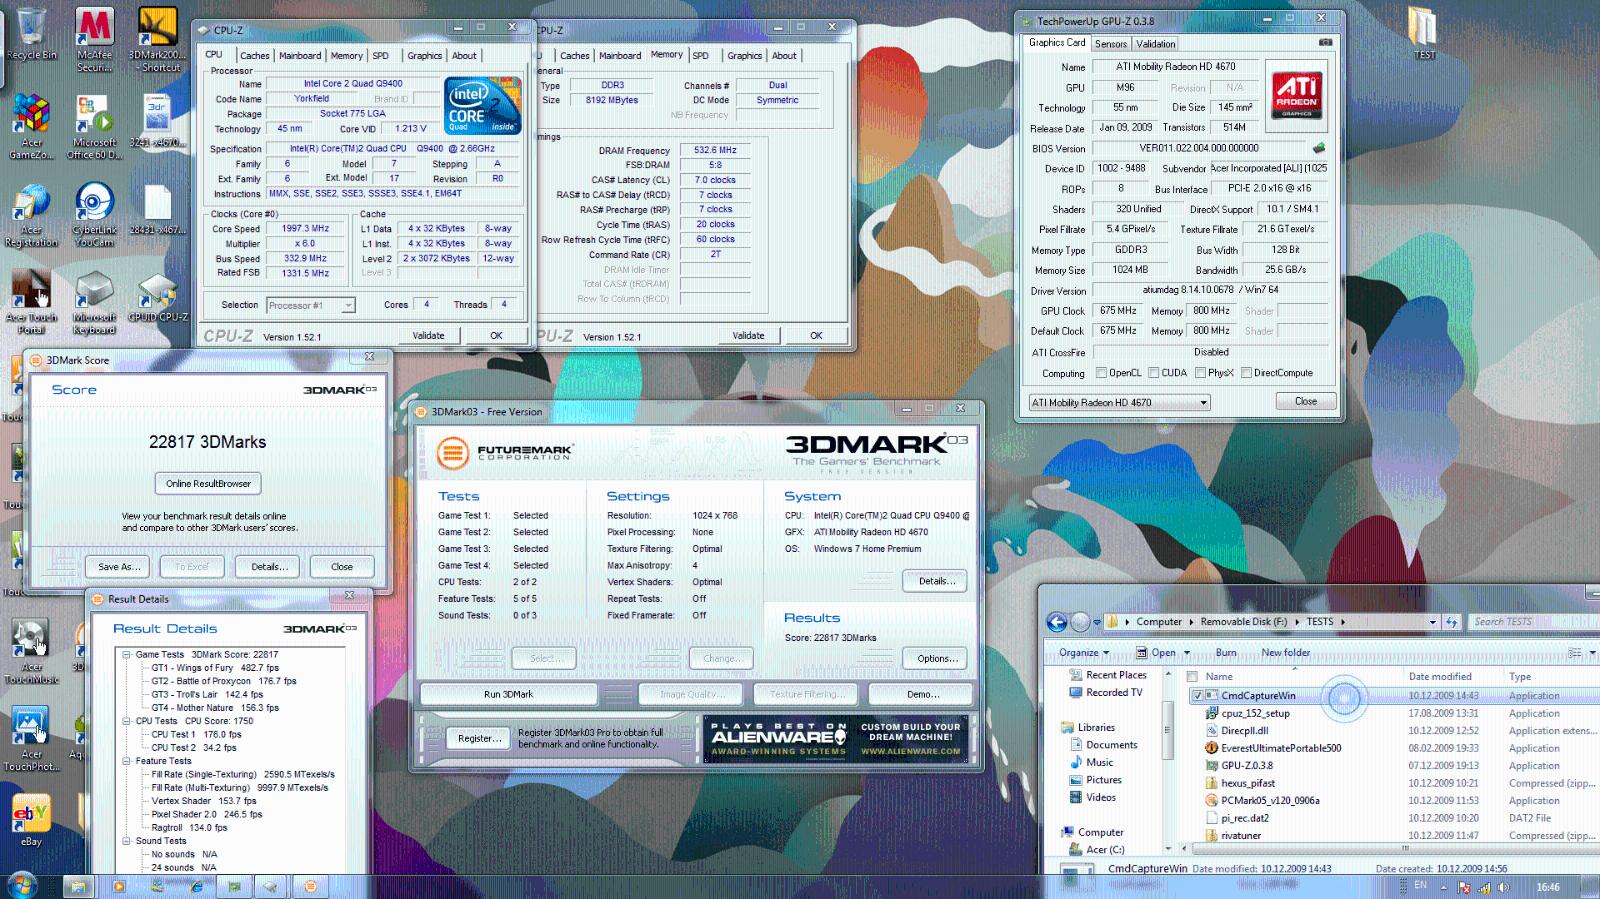Click the Internet Explorer taskbar icon

[196, 886]
